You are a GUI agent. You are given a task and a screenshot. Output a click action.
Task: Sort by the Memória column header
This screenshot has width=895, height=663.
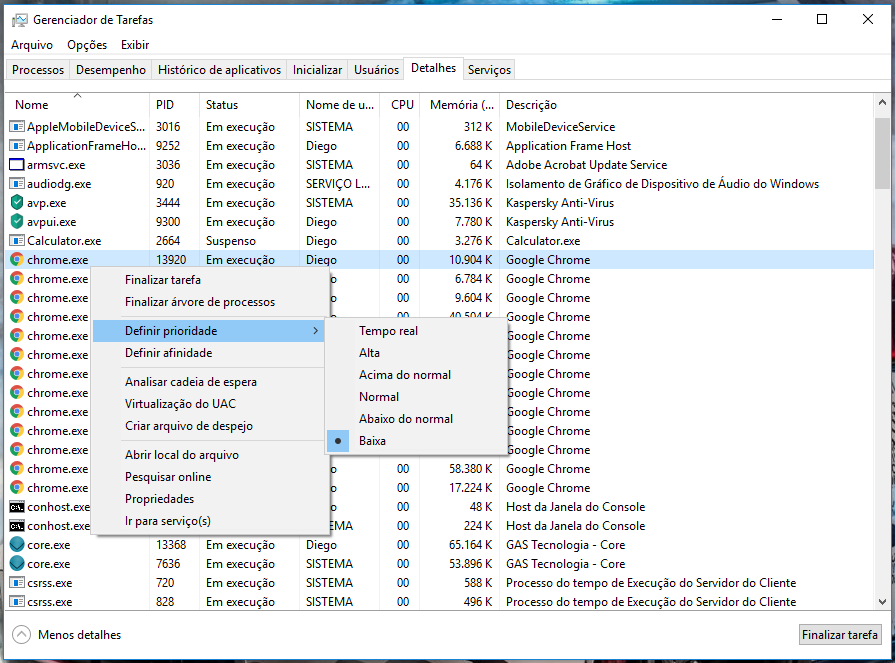coord(461,104)
